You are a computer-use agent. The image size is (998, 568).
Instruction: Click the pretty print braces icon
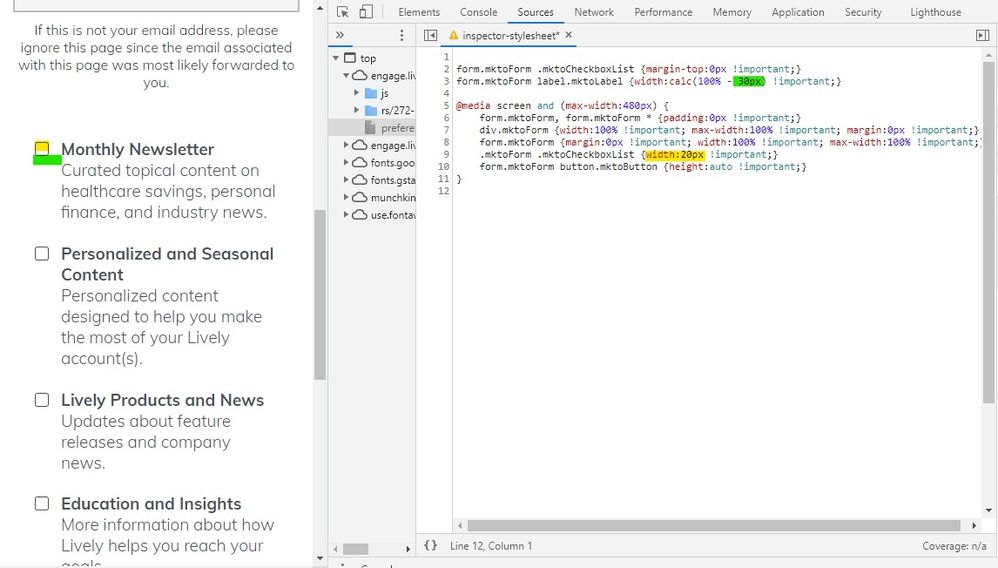(430, 546)
